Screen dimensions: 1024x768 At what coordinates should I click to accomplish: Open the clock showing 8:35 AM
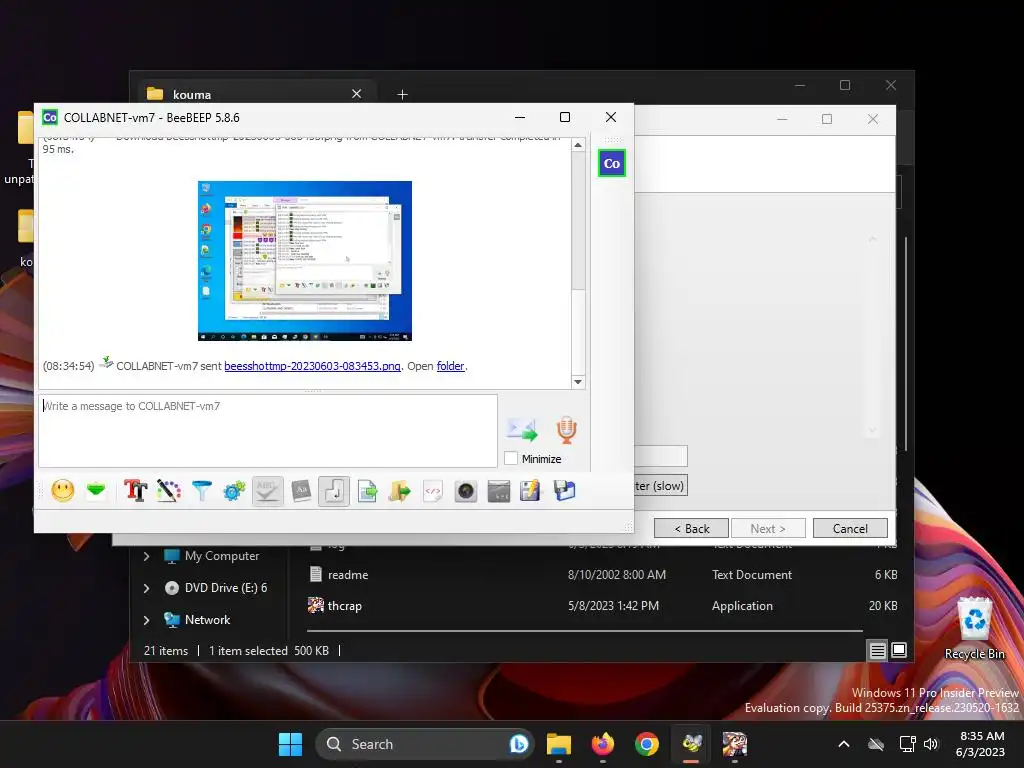[981, 744]
